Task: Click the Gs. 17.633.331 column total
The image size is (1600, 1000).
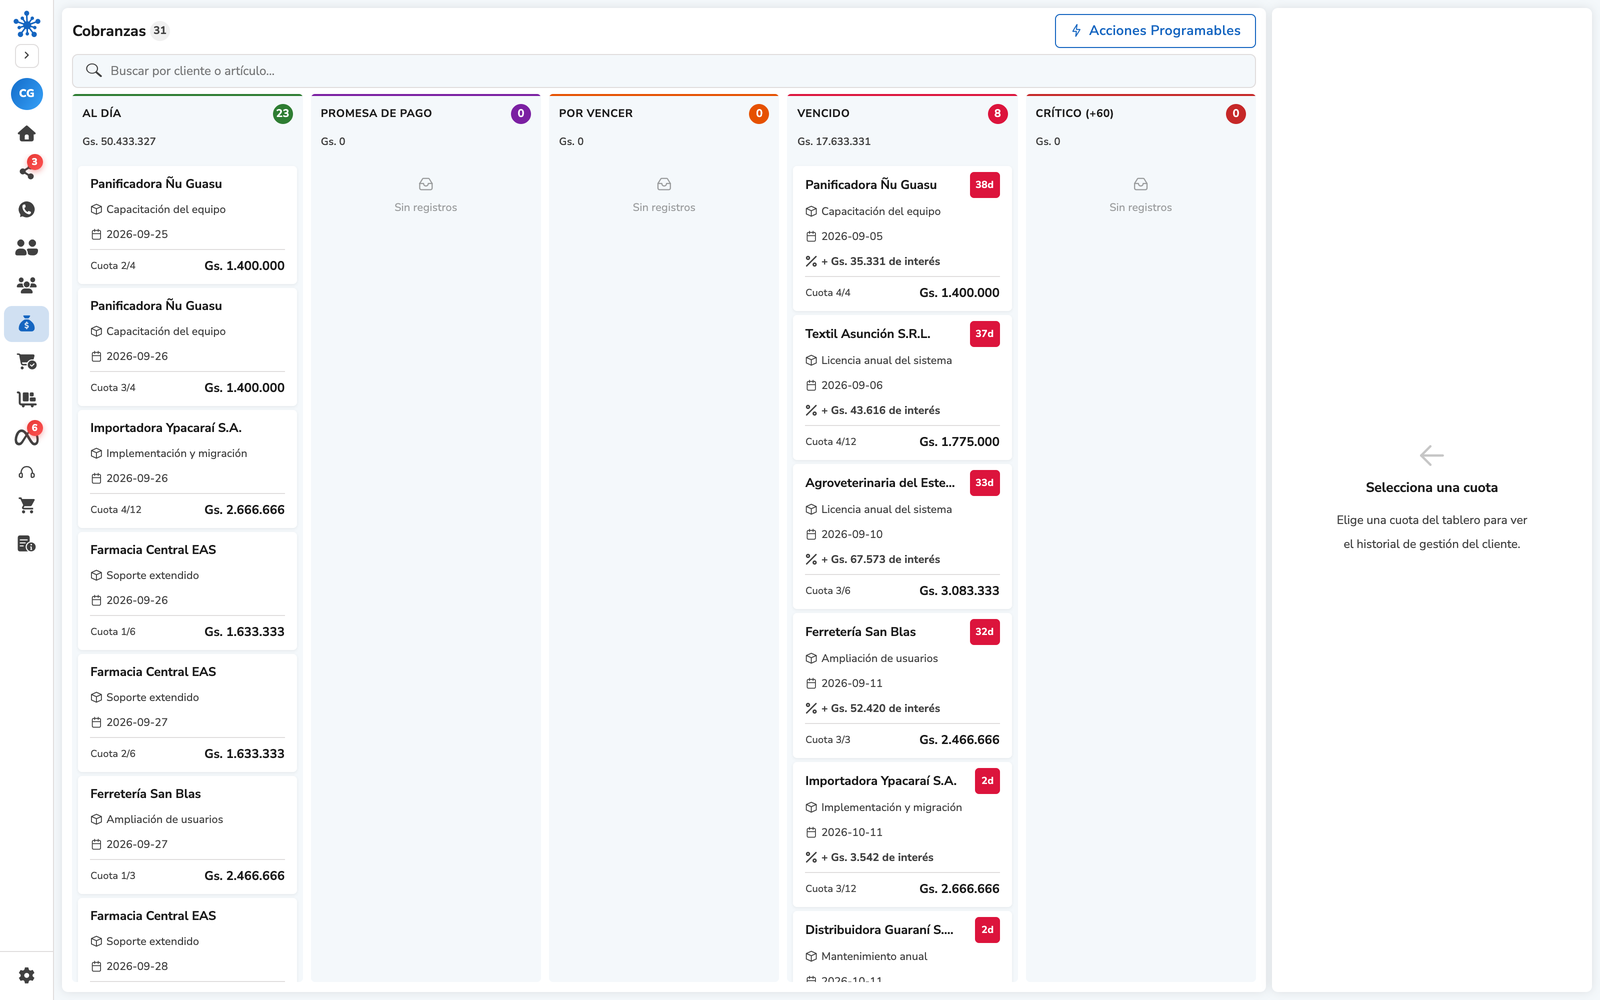Action: 834,142
